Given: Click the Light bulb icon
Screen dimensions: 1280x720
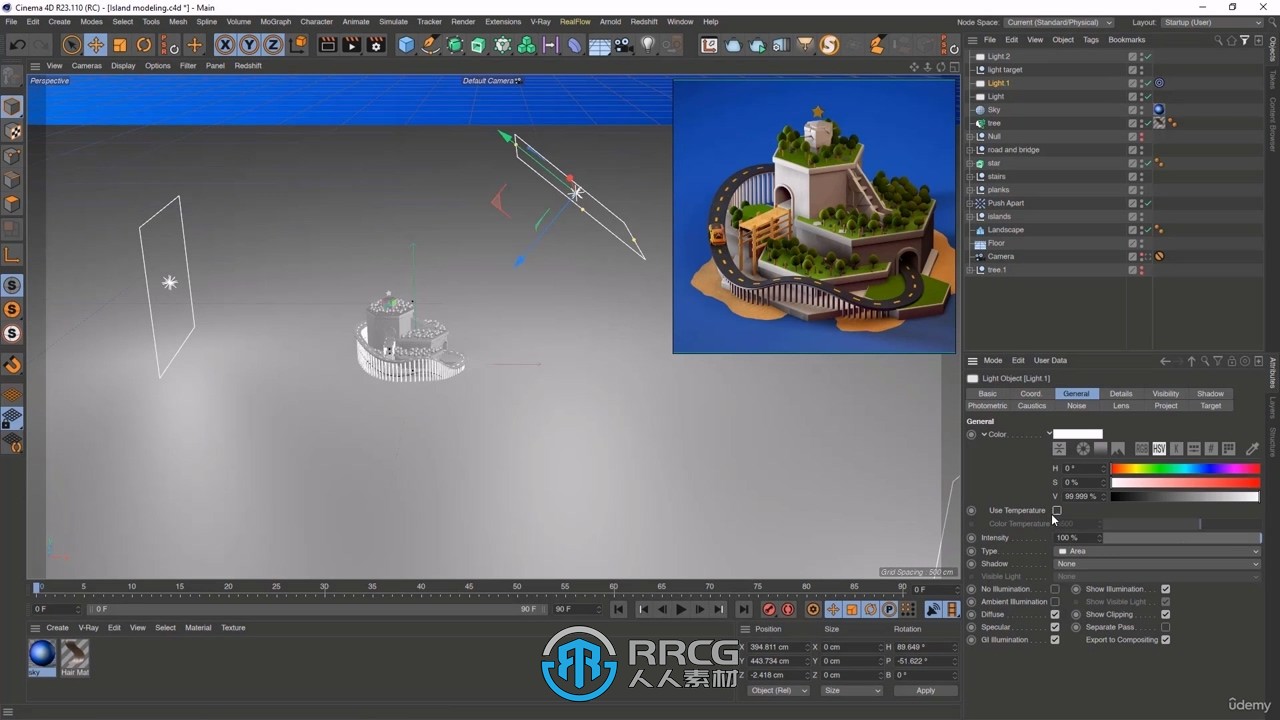Looking at the screenshot, I should pos(648,44).
